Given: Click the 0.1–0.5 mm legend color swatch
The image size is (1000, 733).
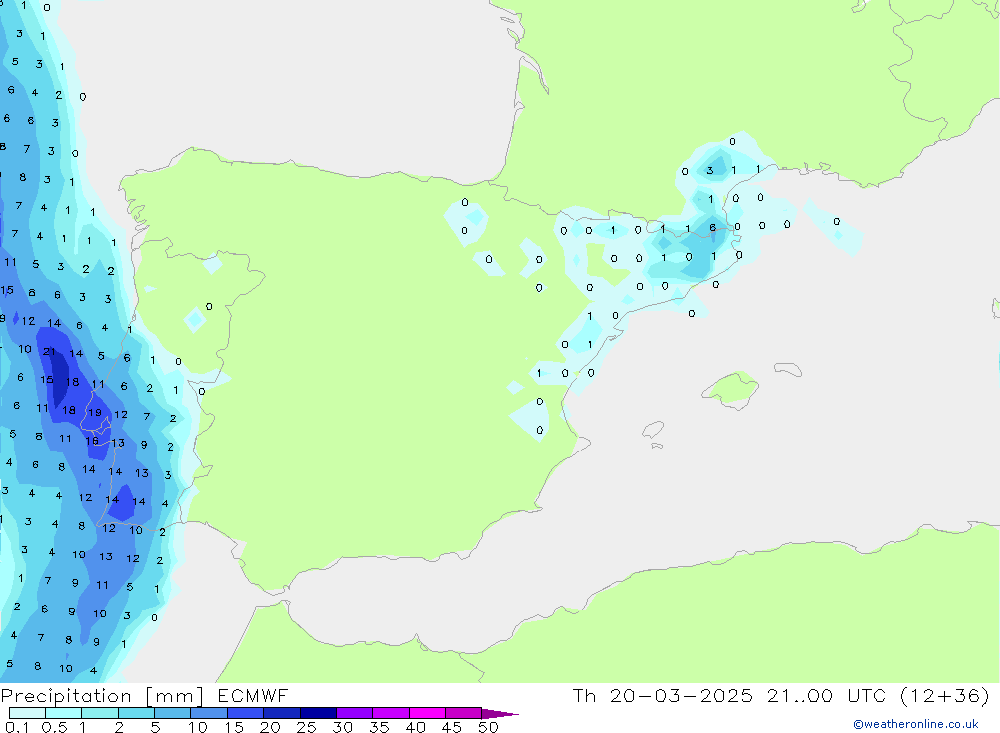Looking at the screenshot, I should [x=27, y=713].
